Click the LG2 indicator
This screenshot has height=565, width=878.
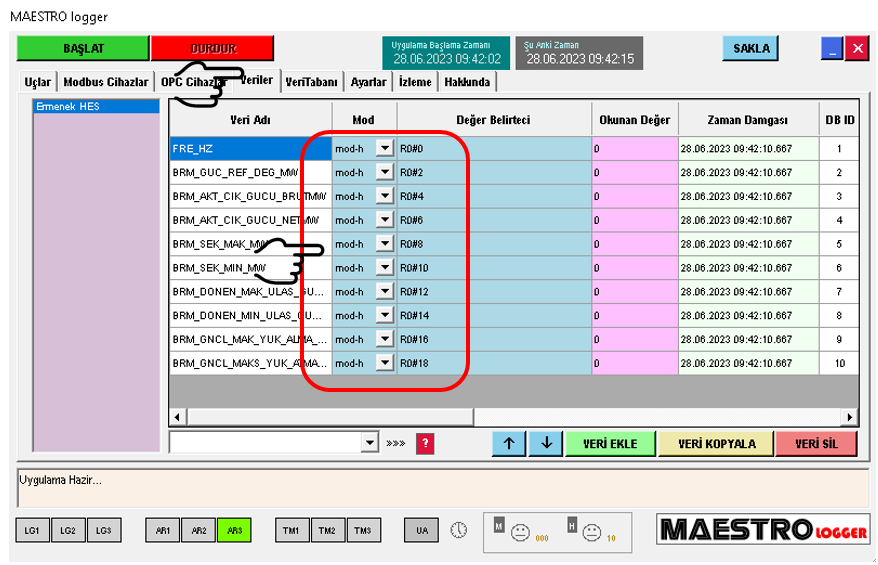(68, 530)
